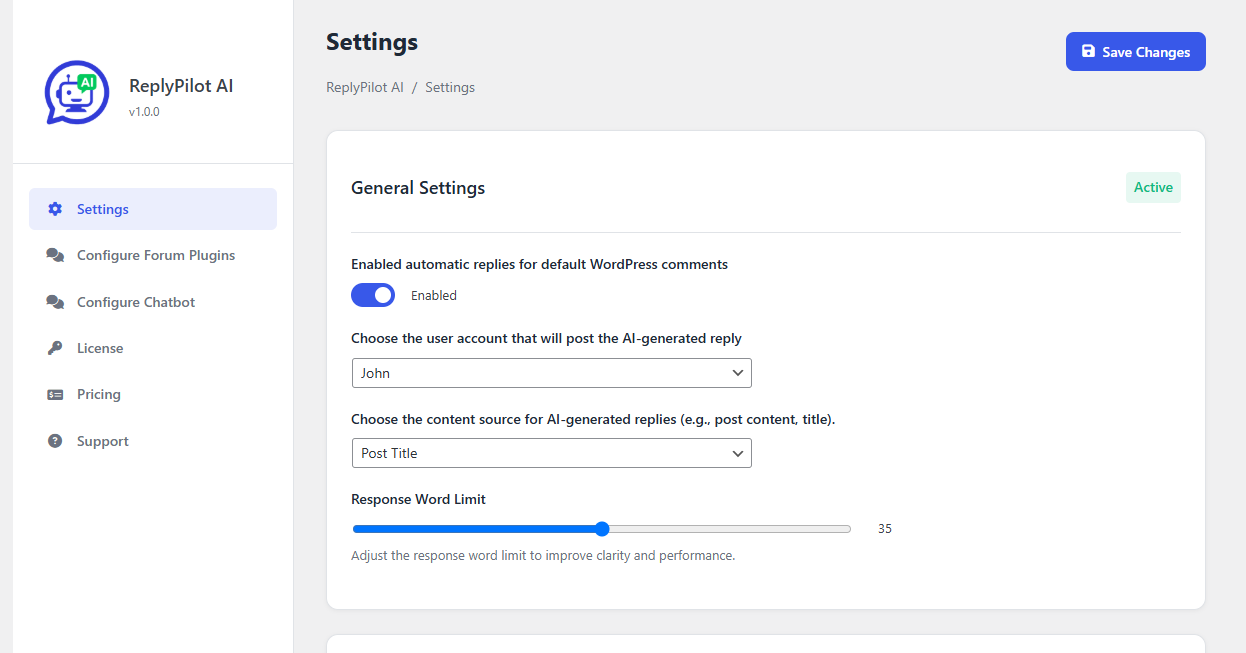
Task: Click the Pricing money icon
Action: click(55, 394)
